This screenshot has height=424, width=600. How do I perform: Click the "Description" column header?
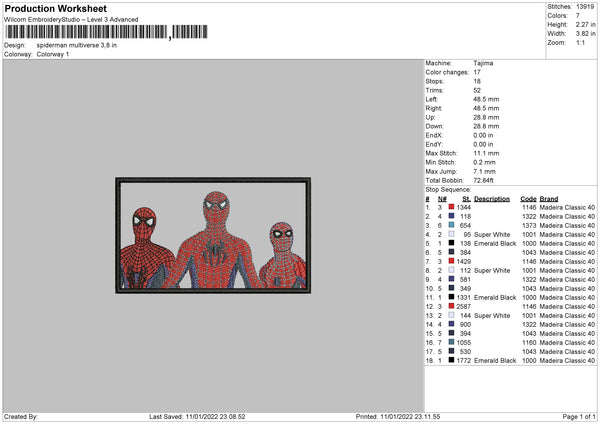click(492, 199)
